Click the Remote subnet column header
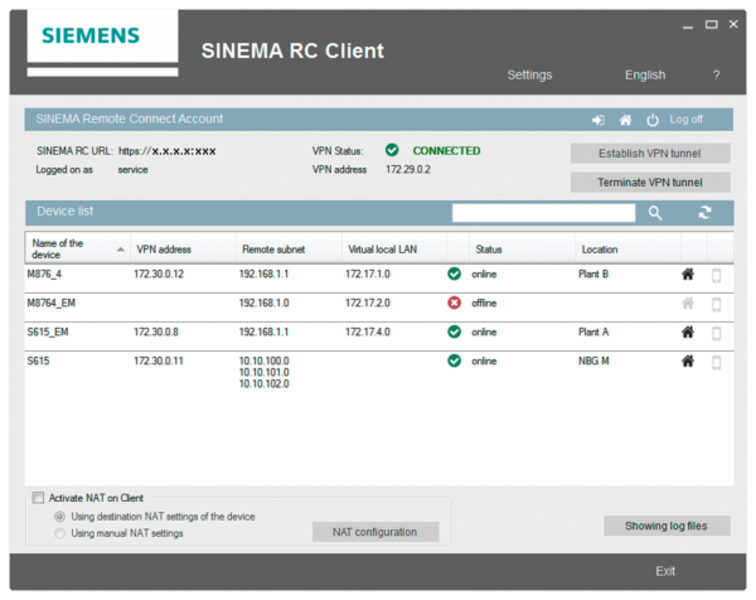756x600 pixels. point(289,249)
